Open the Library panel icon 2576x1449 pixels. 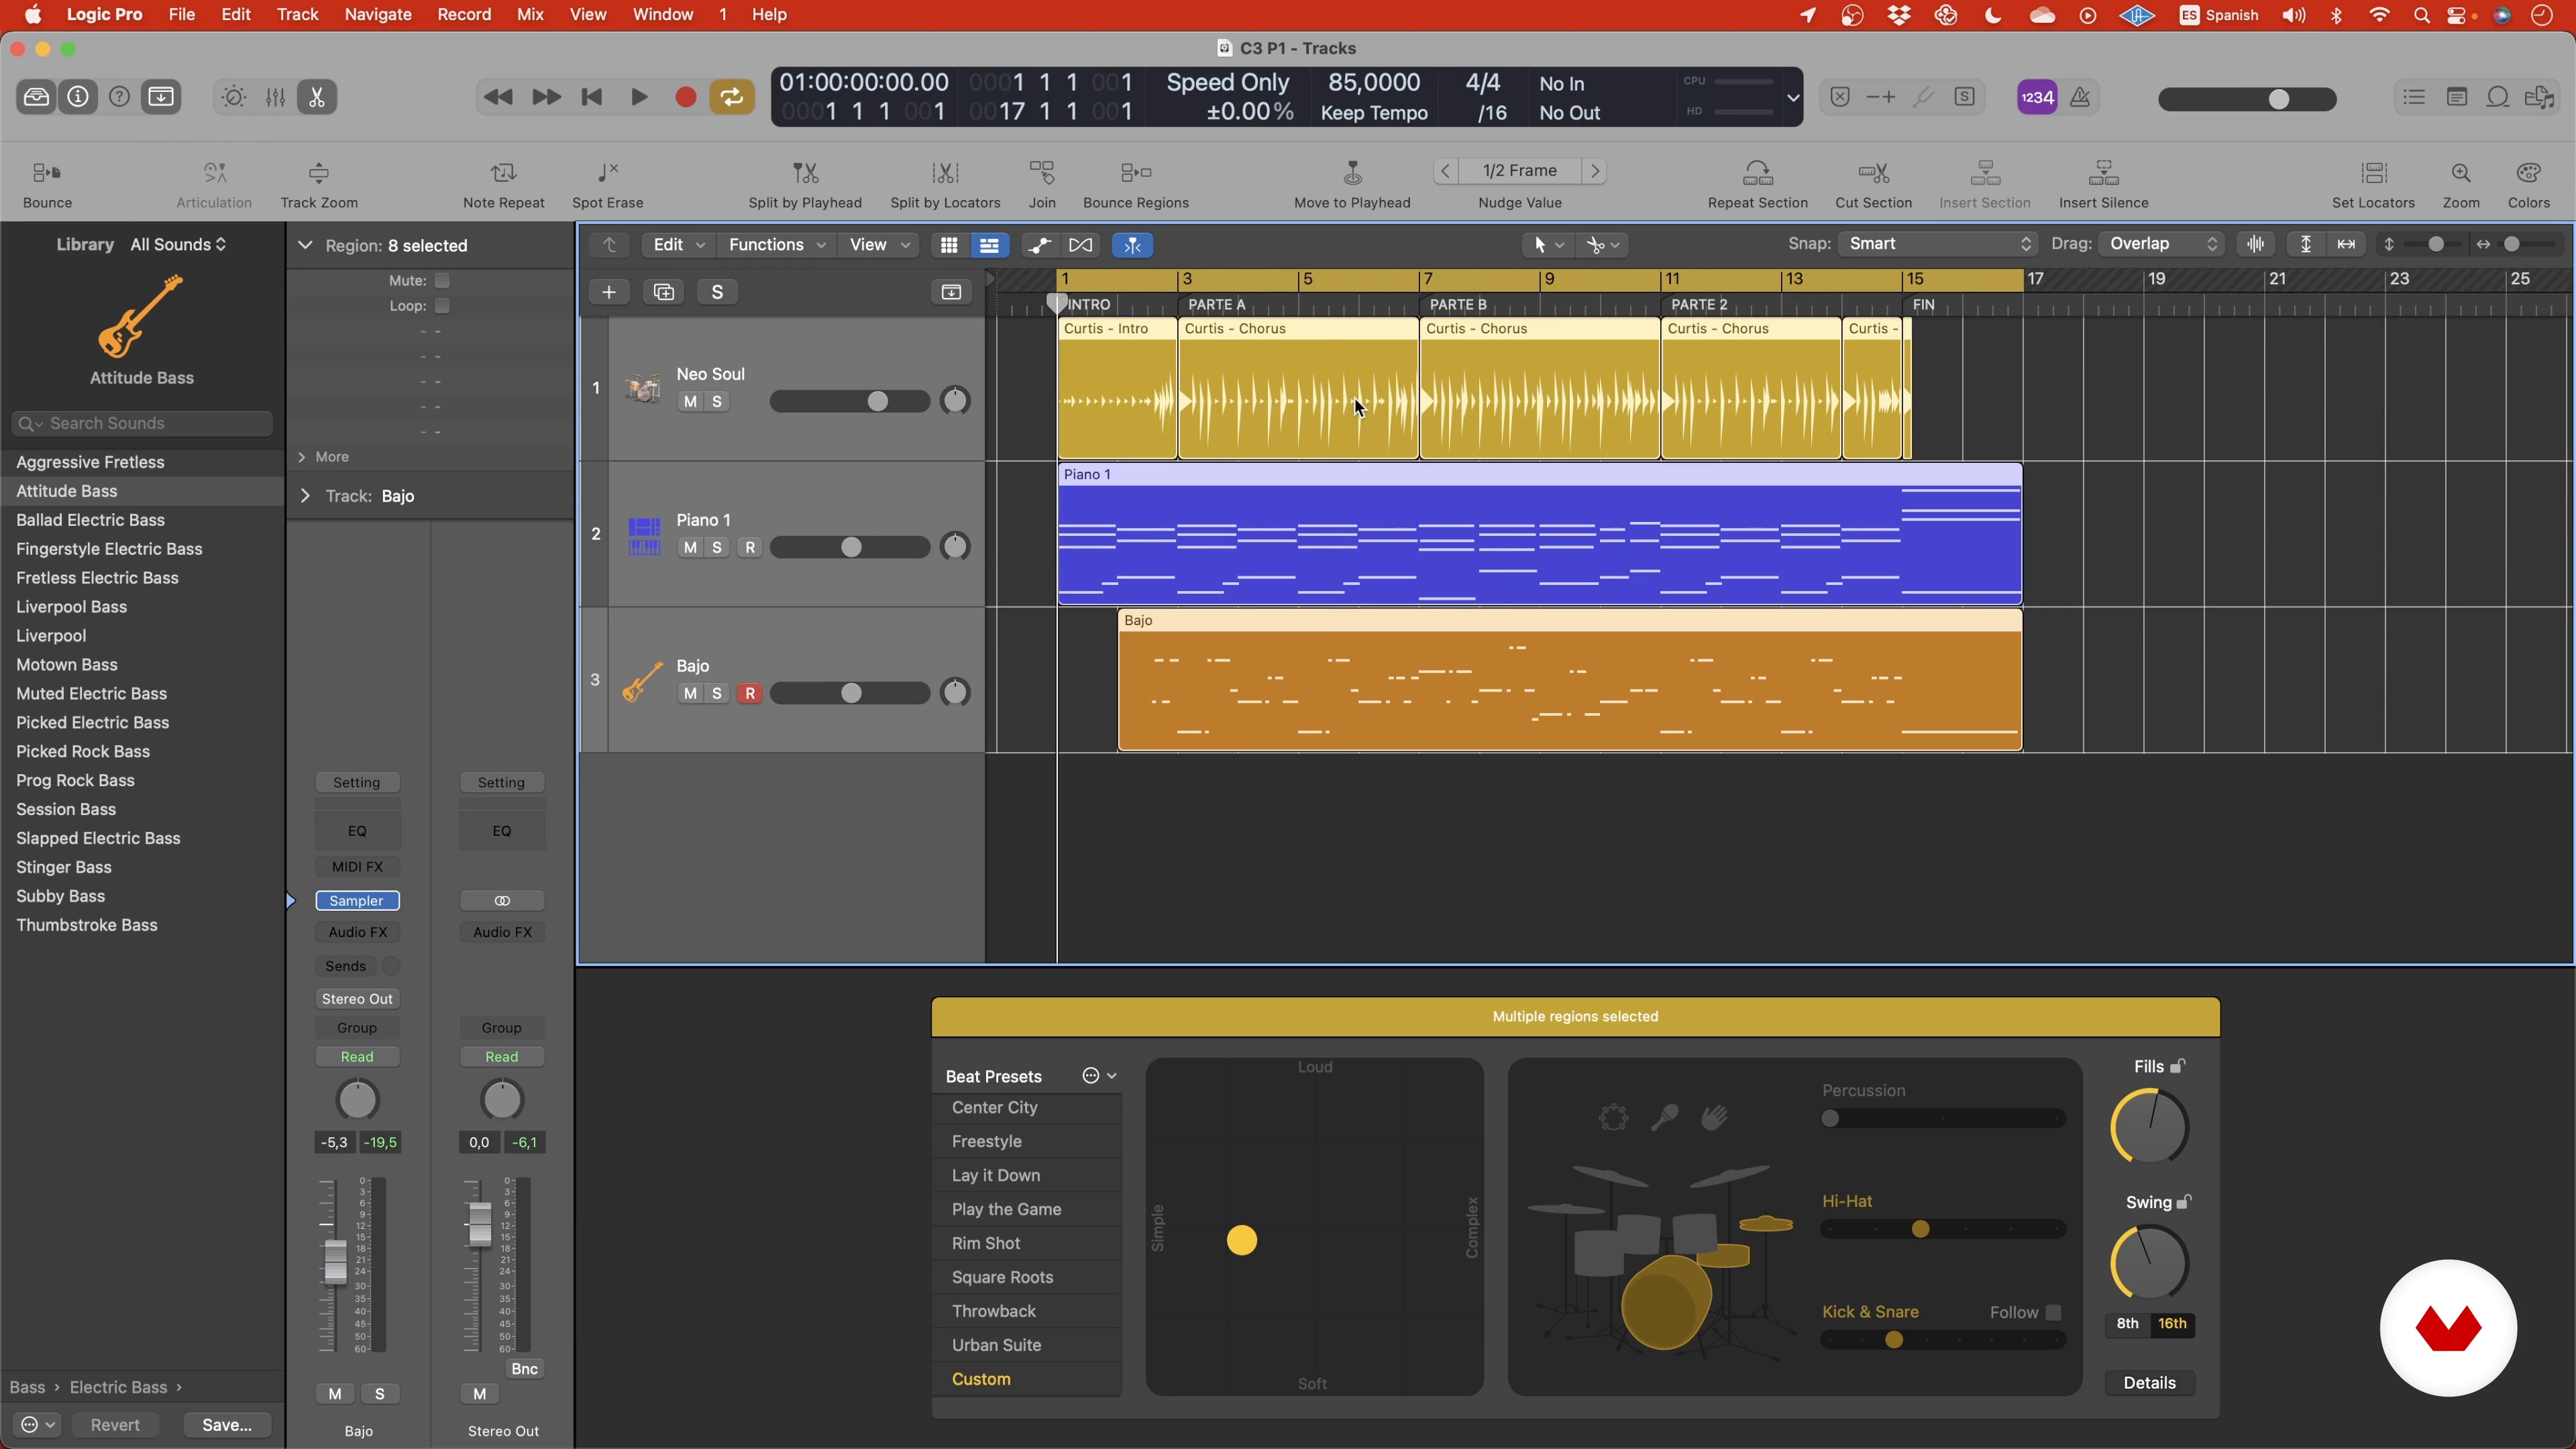pyautogui.click(x=36, y=97)
